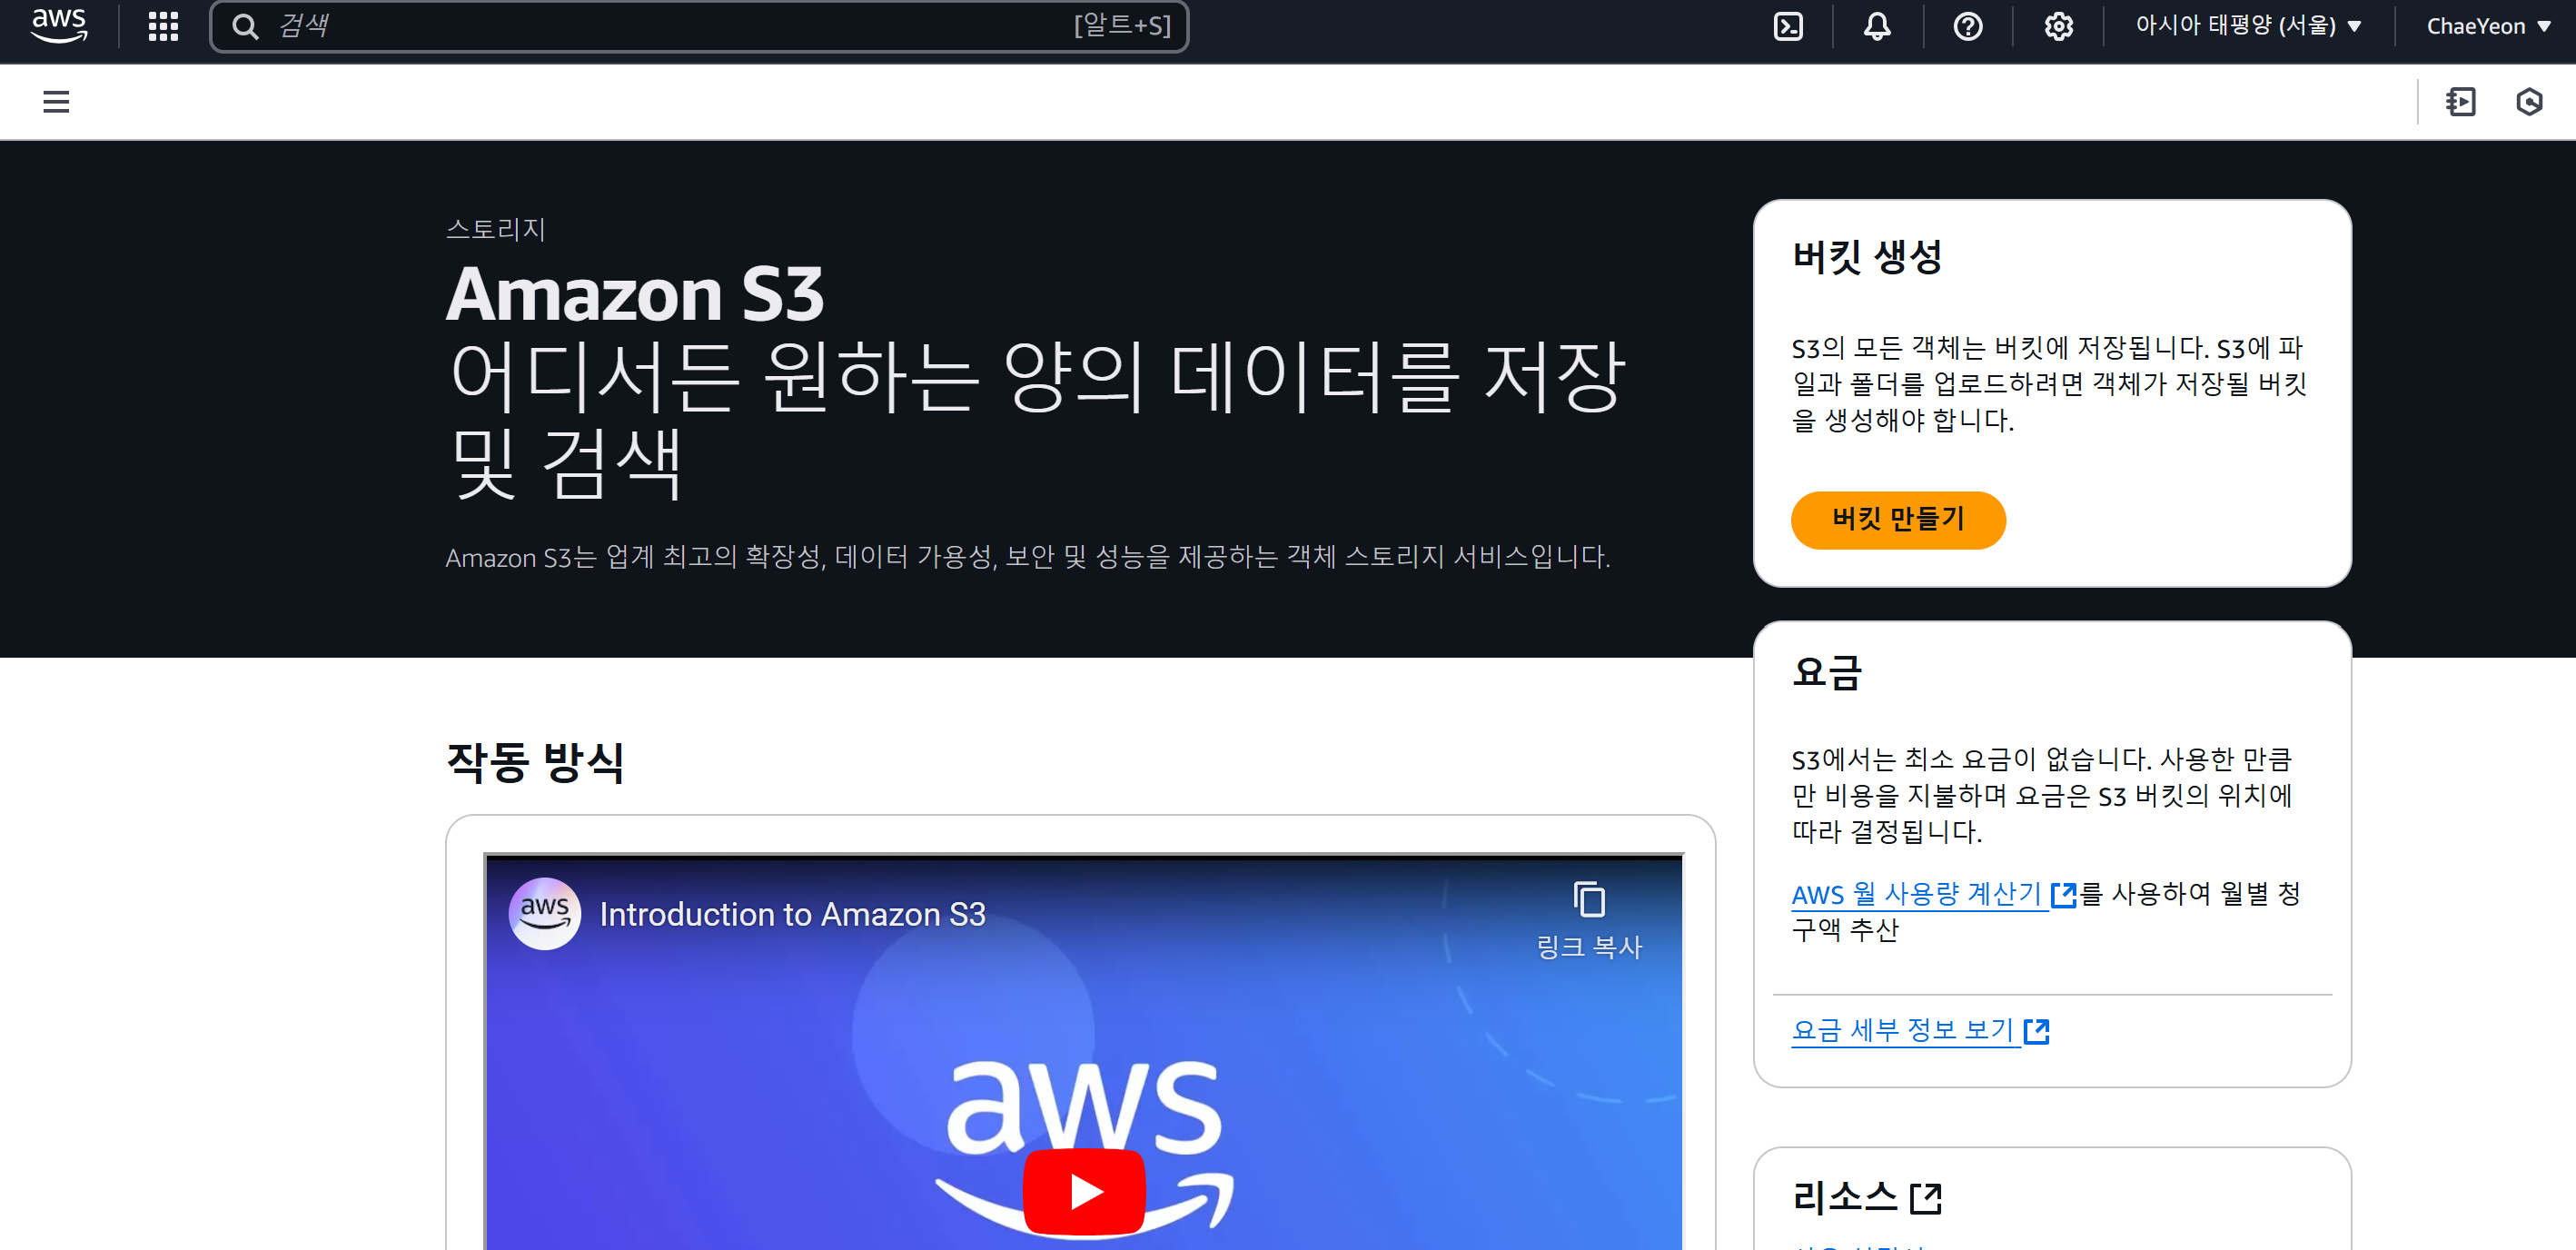Open the 리소스 external link heading
The image size is (2576, 1250).
tap(1865, 1196)
